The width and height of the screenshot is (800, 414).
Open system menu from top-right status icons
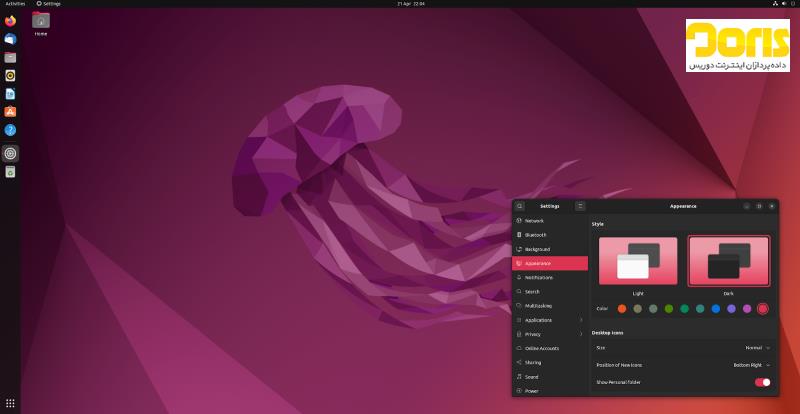tap(784, 4)
